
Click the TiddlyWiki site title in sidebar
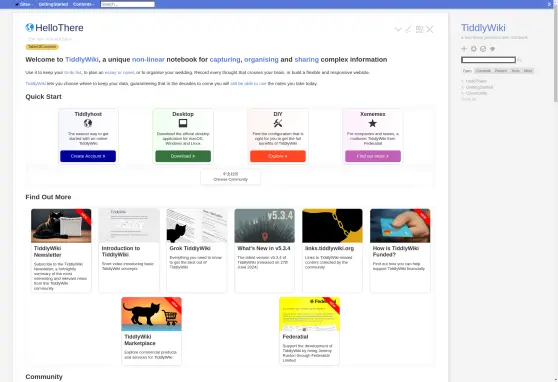pos(483,28)
